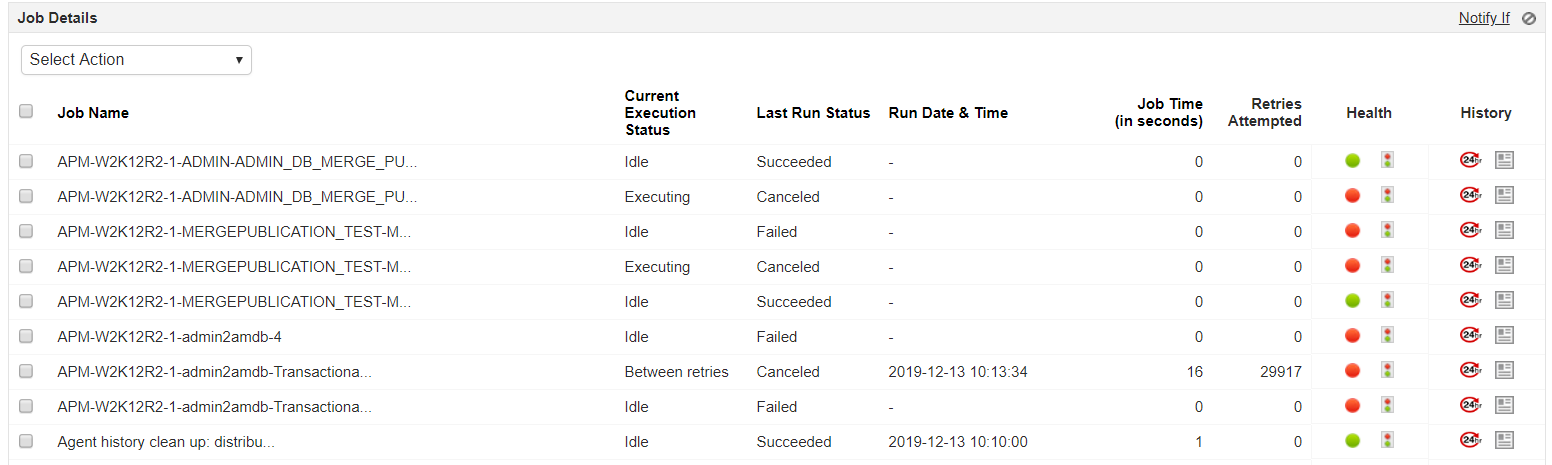Tick the select-all checkbox beside Job Name
The image size is (1552, 465).
(26, 112)
